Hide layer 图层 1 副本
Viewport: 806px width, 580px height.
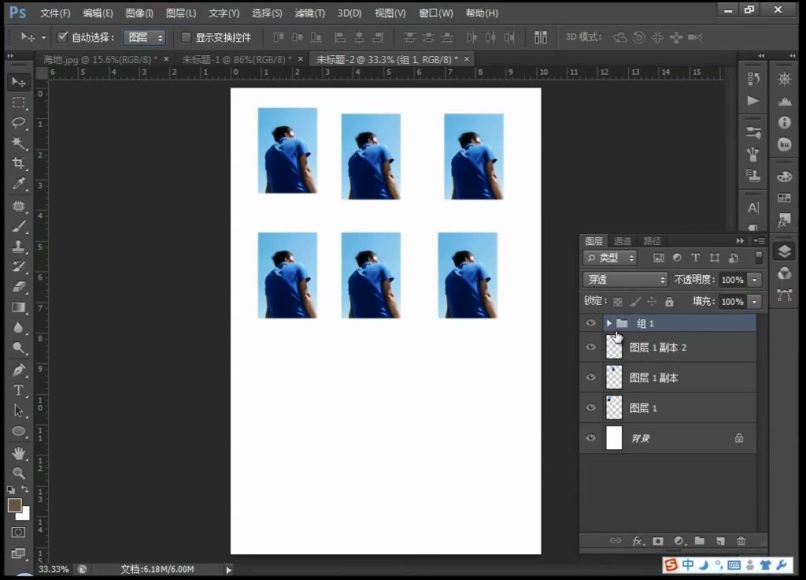pos(591,377)
